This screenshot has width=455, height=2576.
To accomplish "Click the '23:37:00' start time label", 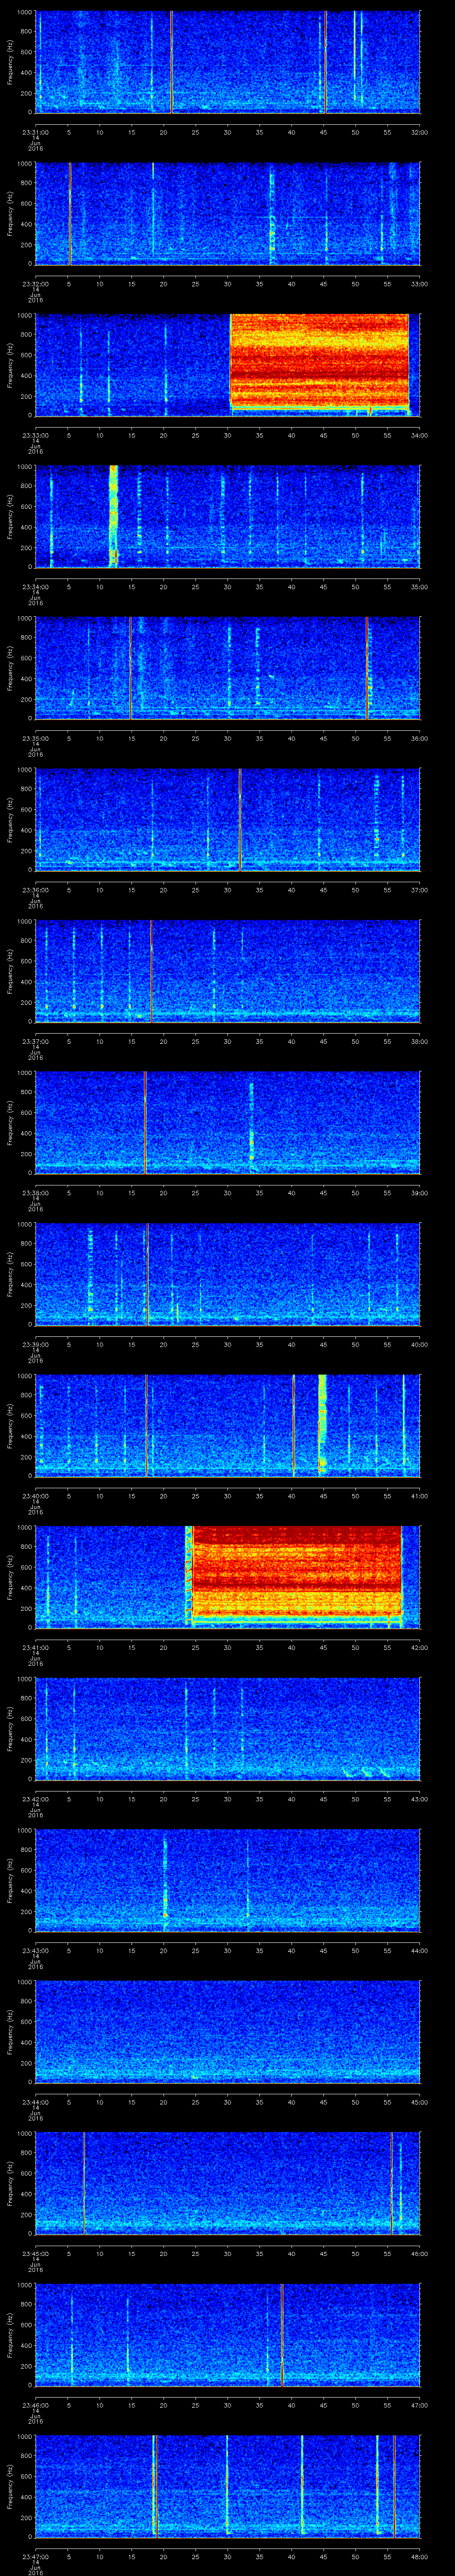I will click(x=36, y=1042).
